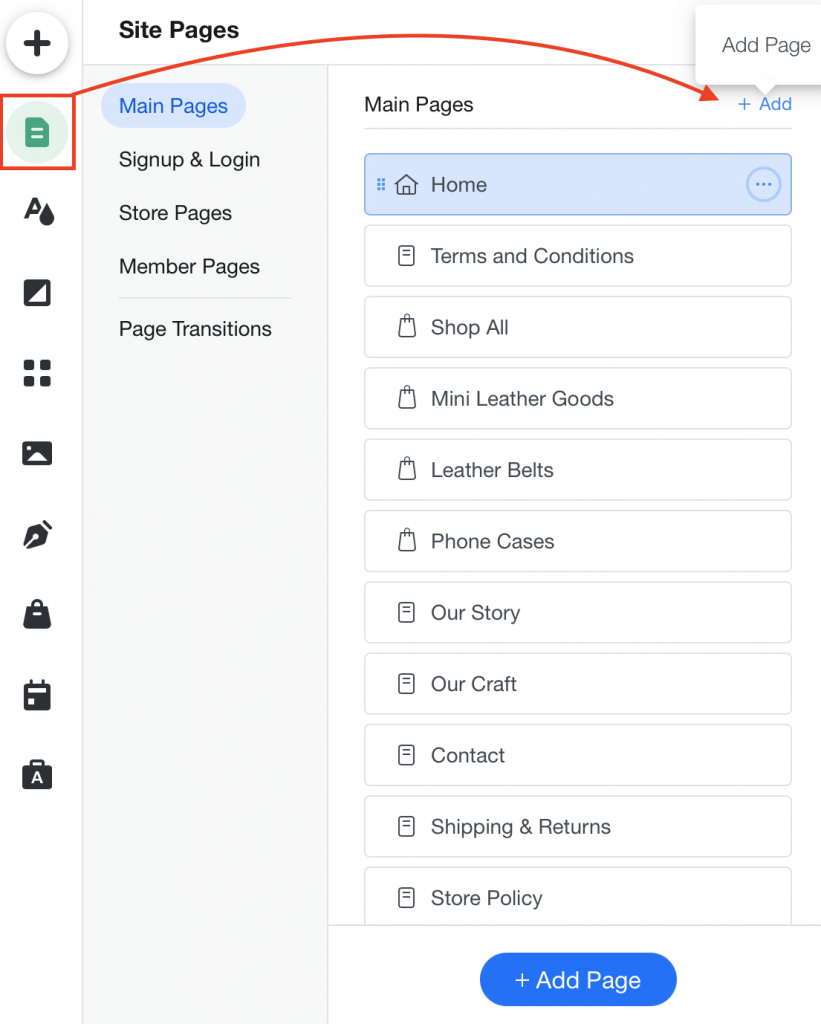Open the App Market briefcase icon
The image size is (821, 1024).
(37, 773)
